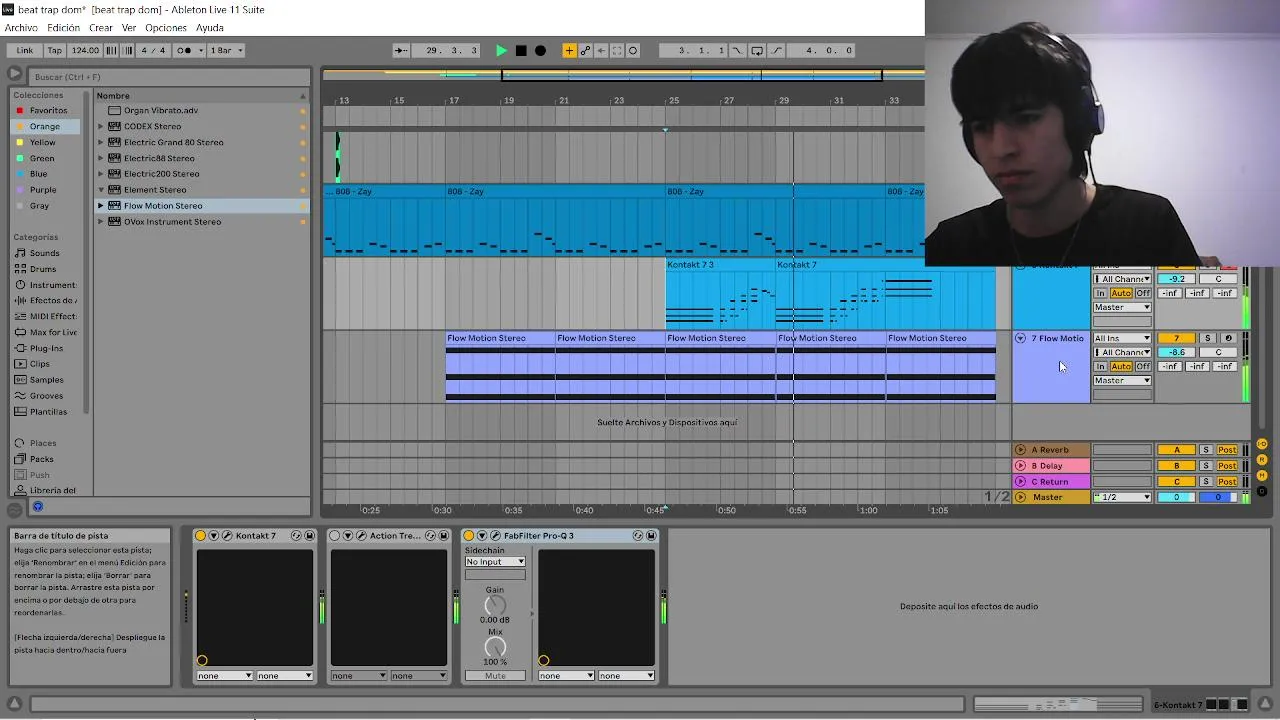This screenshot has height=720, width=1280.
Task: Click the Buscar search field
Action: click(170, 77)
